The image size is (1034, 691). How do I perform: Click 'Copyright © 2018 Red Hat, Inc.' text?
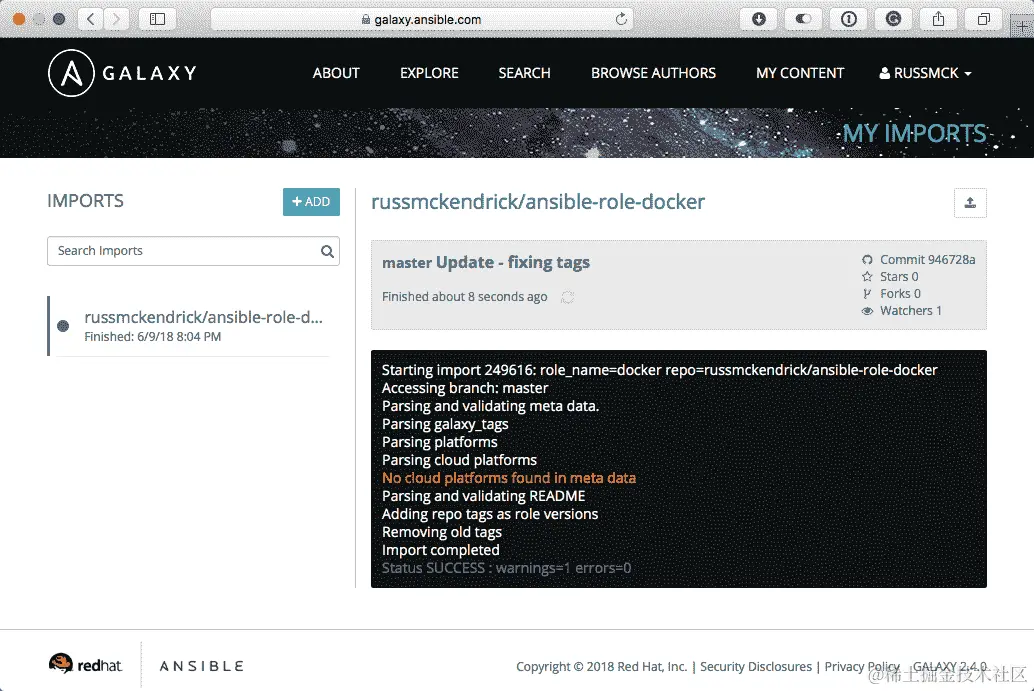[x=601, y=667]
